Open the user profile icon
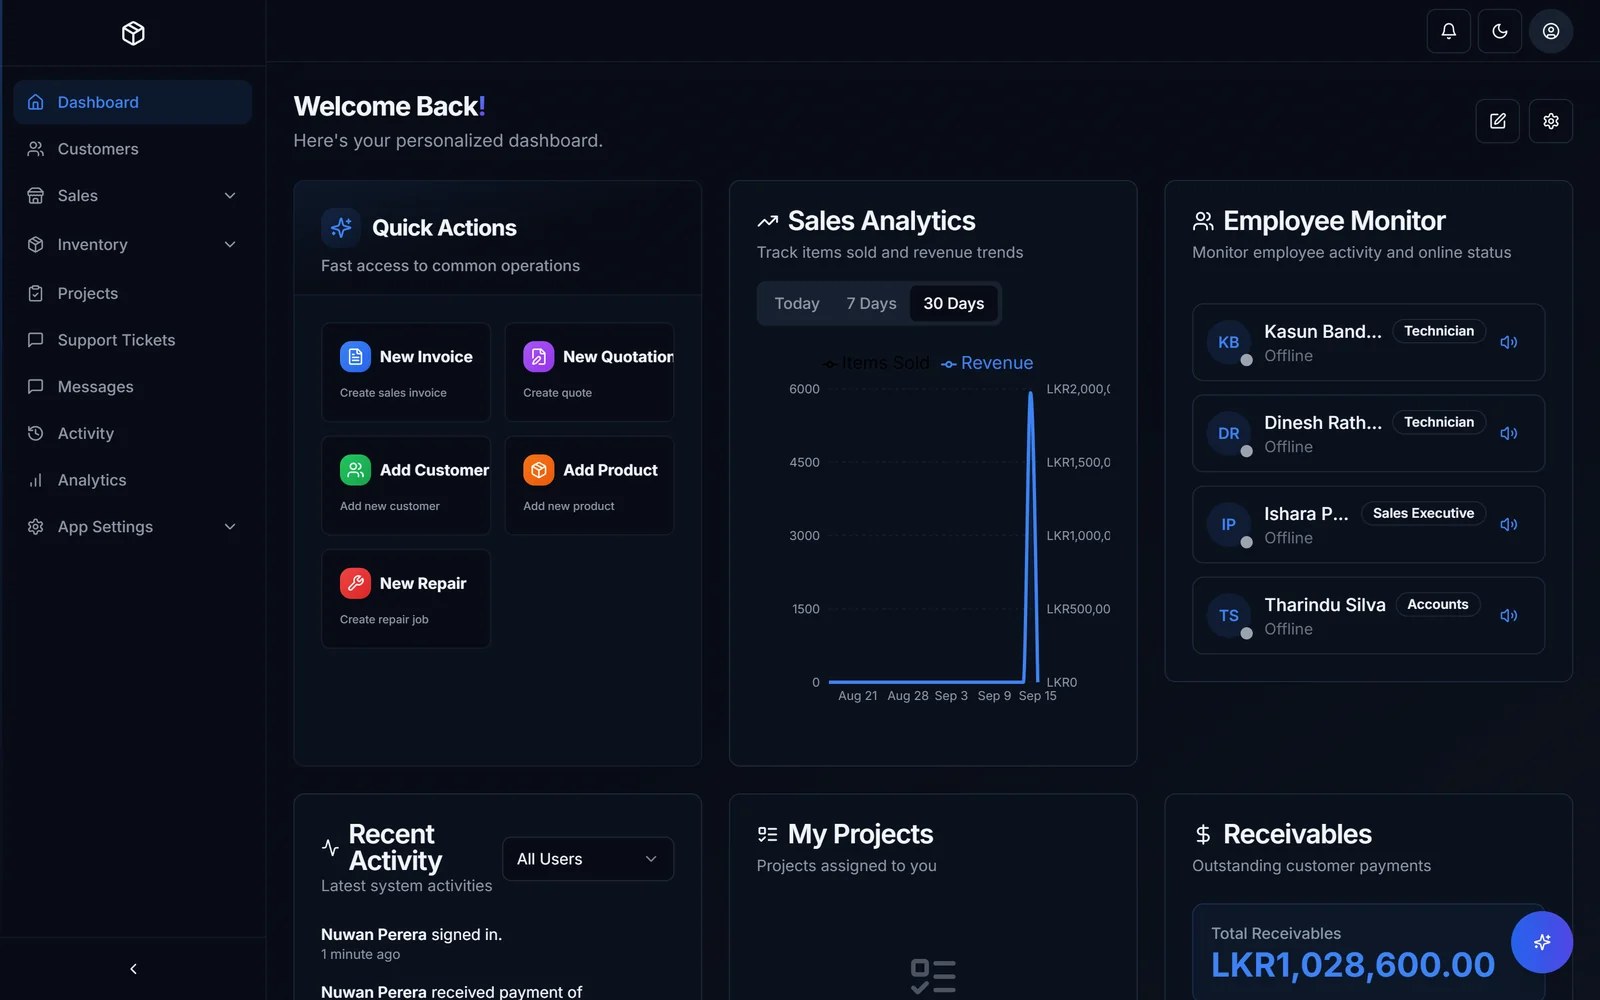 tap(1551, 31)
